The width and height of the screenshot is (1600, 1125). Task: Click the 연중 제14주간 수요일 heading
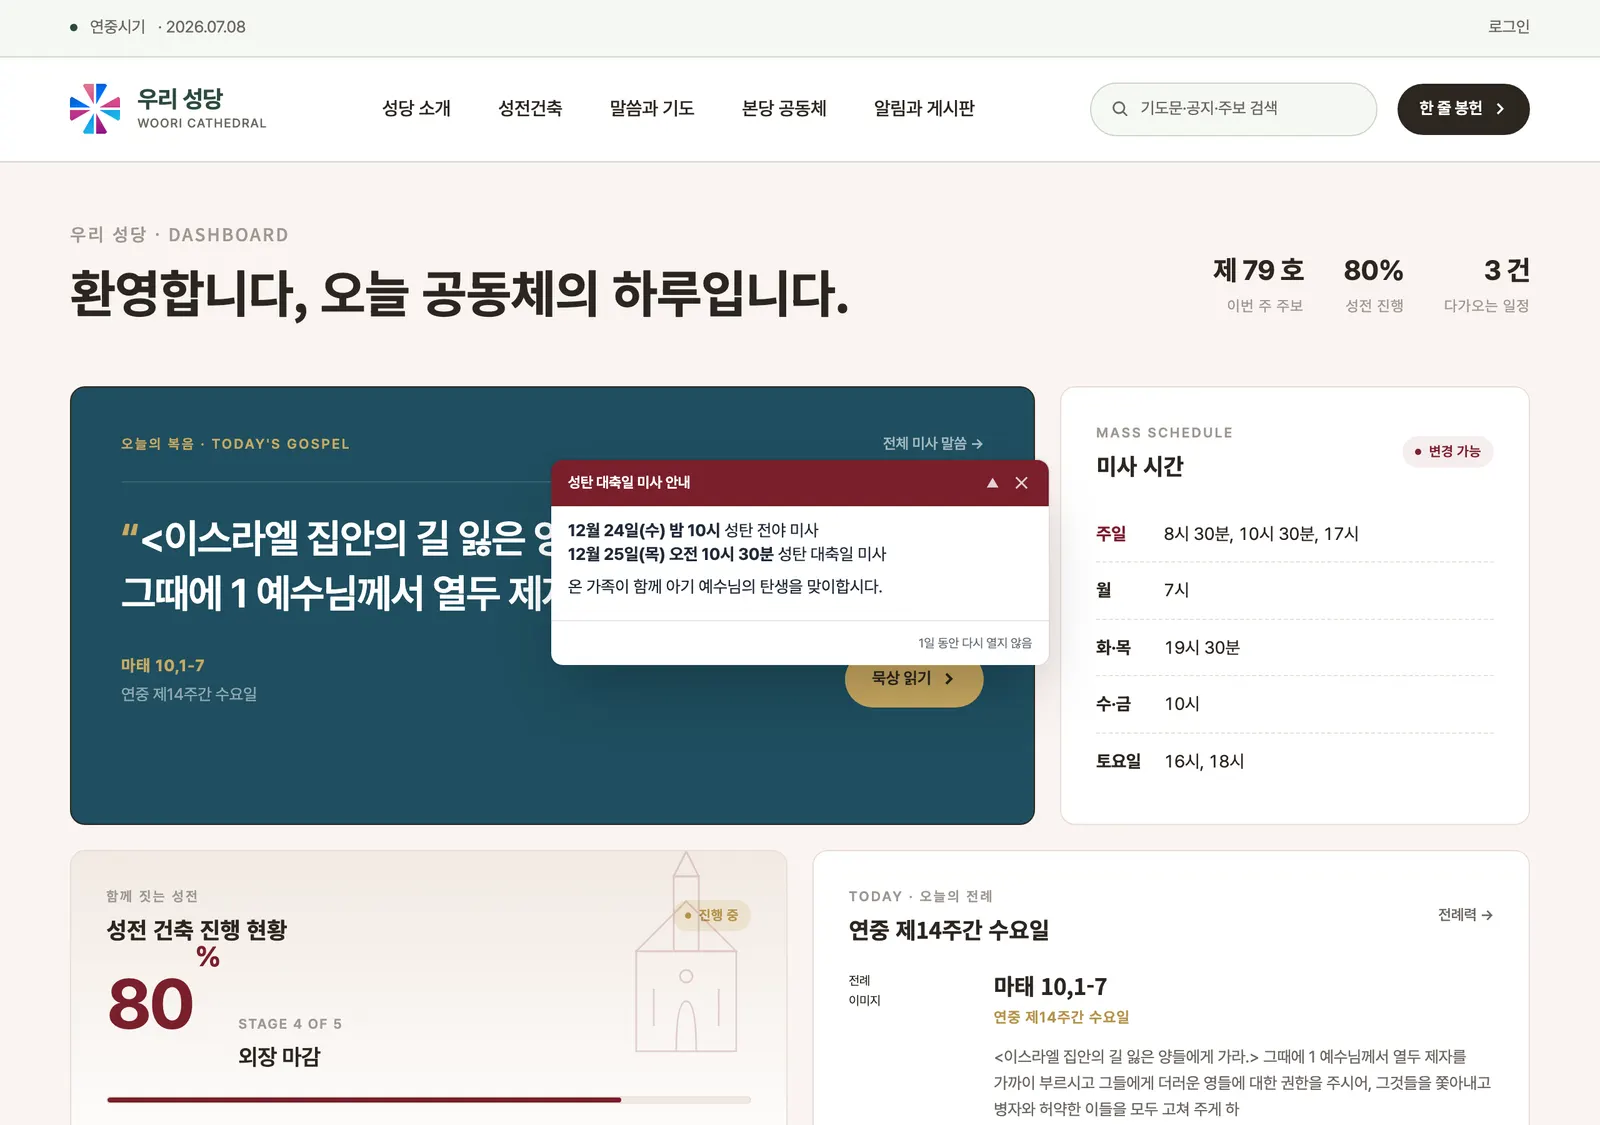(x=949, y=930)
